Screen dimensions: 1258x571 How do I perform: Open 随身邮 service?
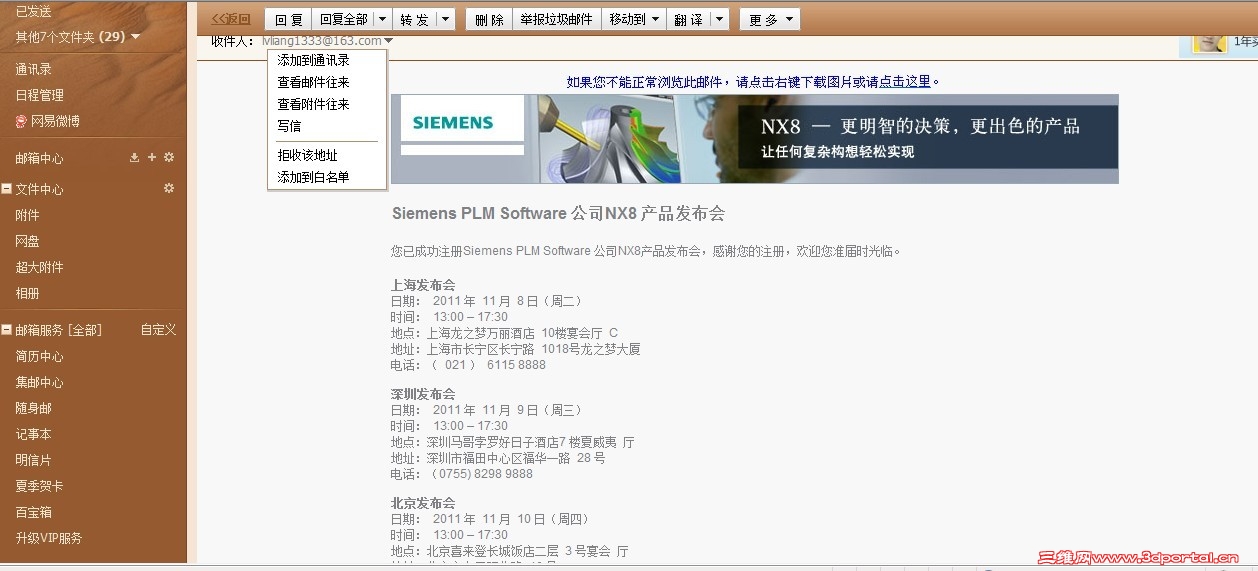pos(33,408)
